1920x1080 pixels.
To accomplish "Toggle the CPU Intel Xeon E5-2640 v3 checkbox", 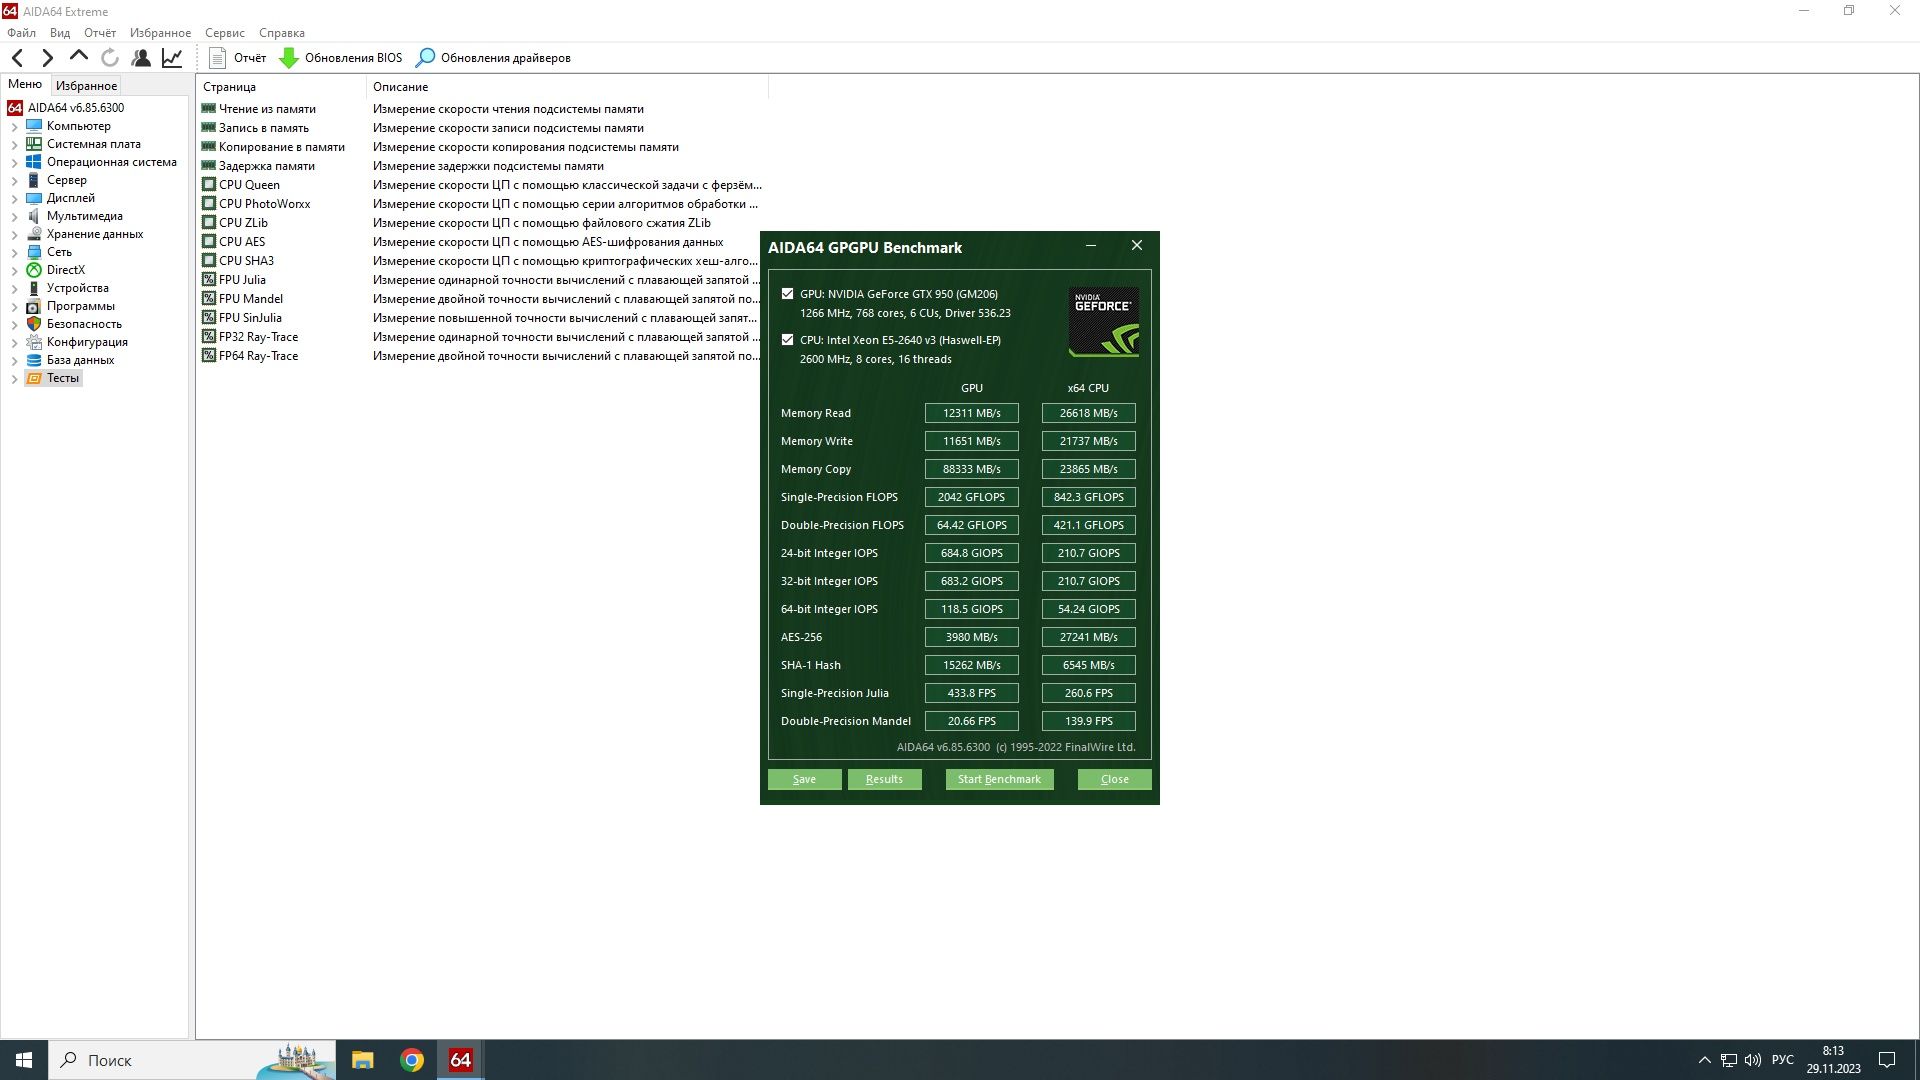I will [788, 340].
